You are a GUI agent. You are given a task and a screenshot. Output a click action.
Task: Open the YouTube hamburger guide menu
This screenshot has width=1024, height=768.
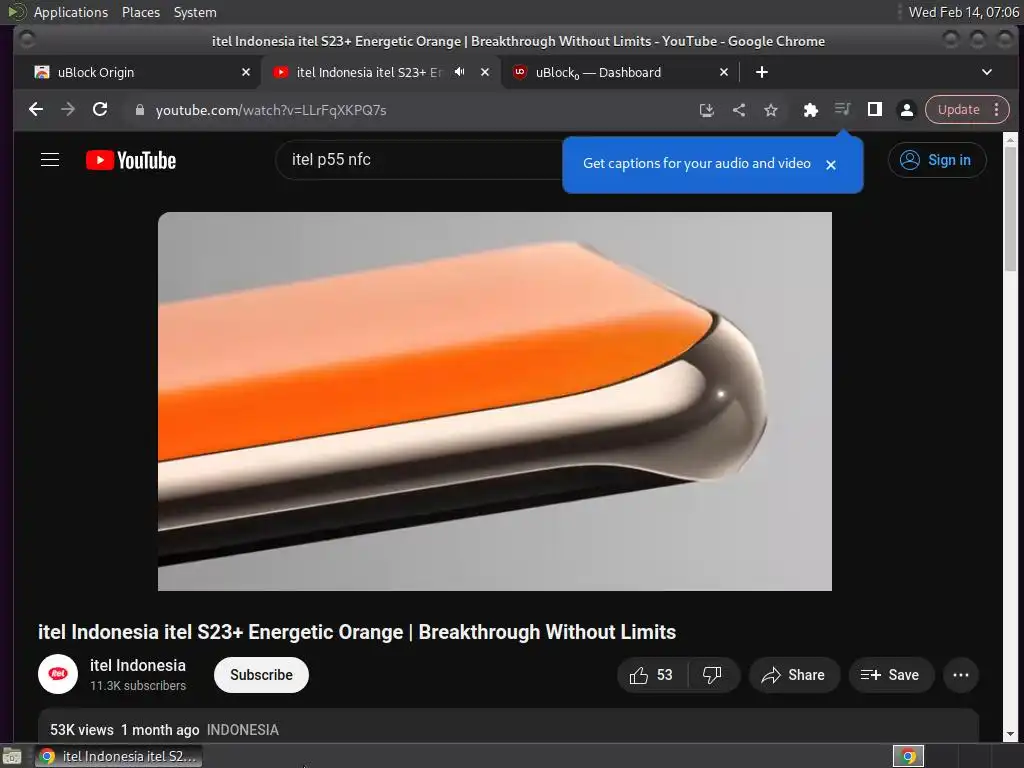(x=50, y=160)
